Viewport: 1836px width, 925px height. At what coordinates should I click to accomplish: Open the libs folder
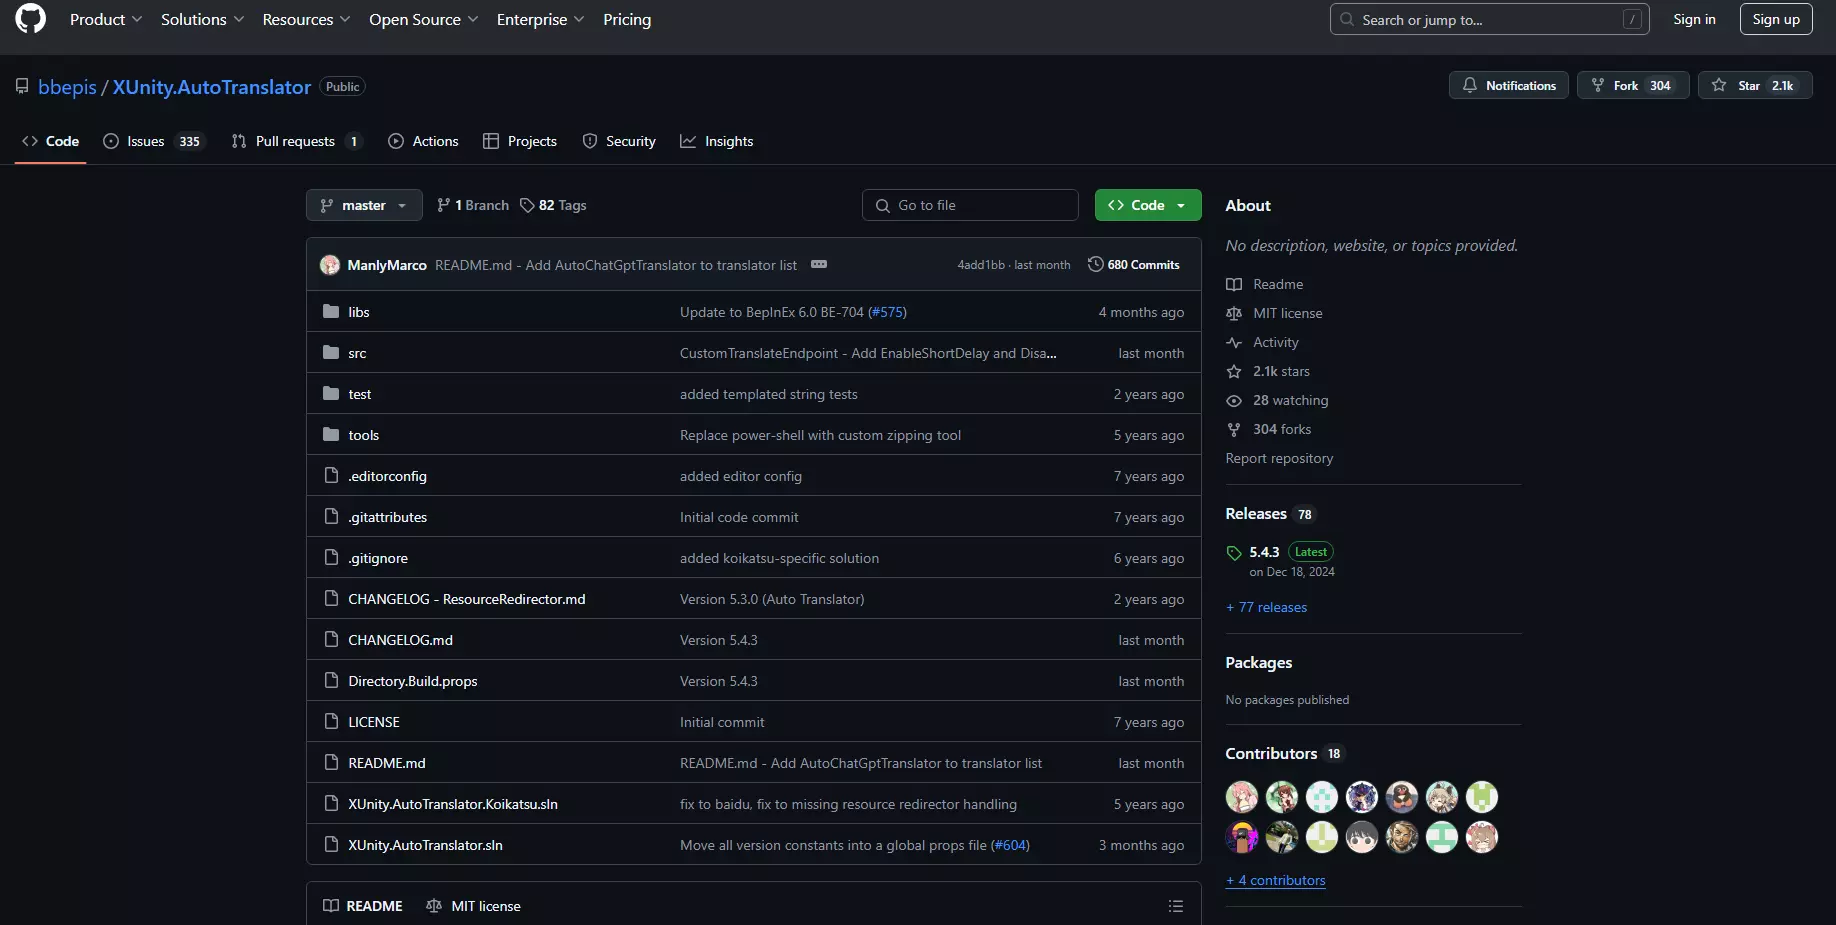tap(359, 312)
